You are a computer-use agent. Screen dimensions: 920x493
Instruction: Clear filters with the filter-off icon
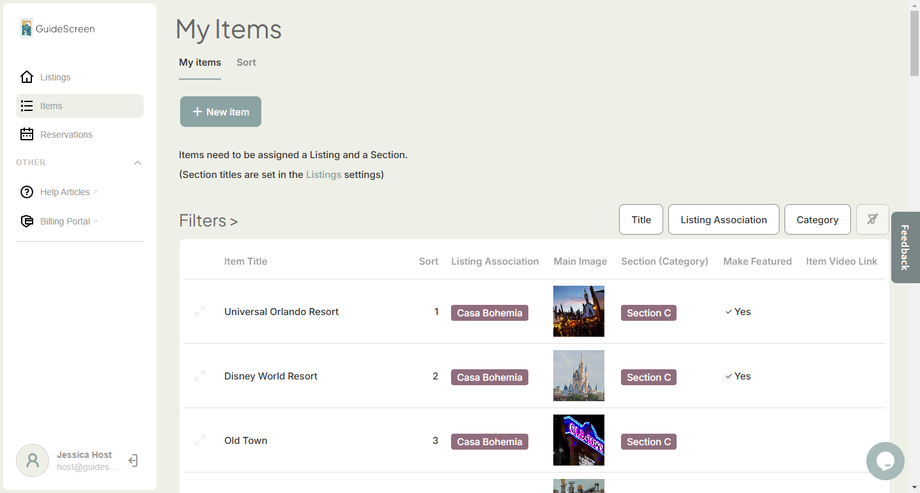[872, 220]
